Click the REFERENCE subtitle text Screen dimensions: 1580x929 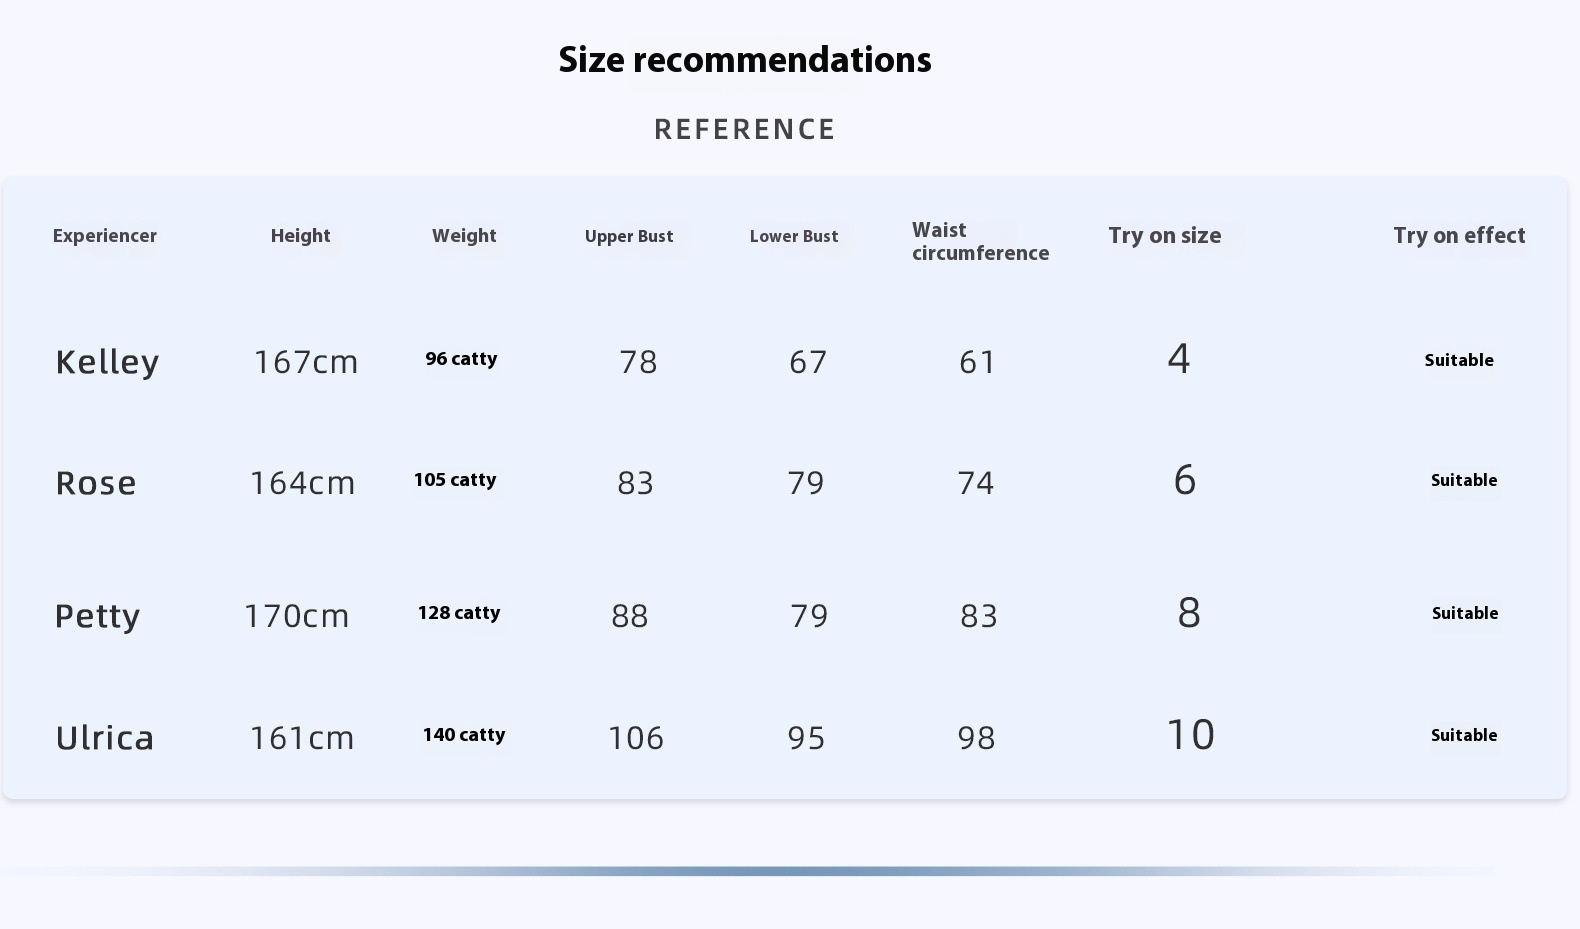pyautogui.click(x=745, y=130)
